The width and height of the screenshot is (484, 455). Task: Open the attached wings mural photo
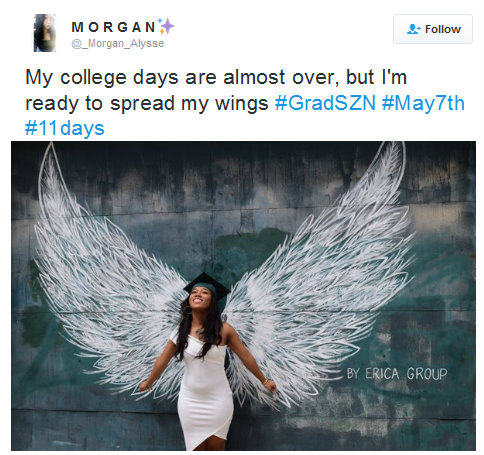(x=243, y=296)
